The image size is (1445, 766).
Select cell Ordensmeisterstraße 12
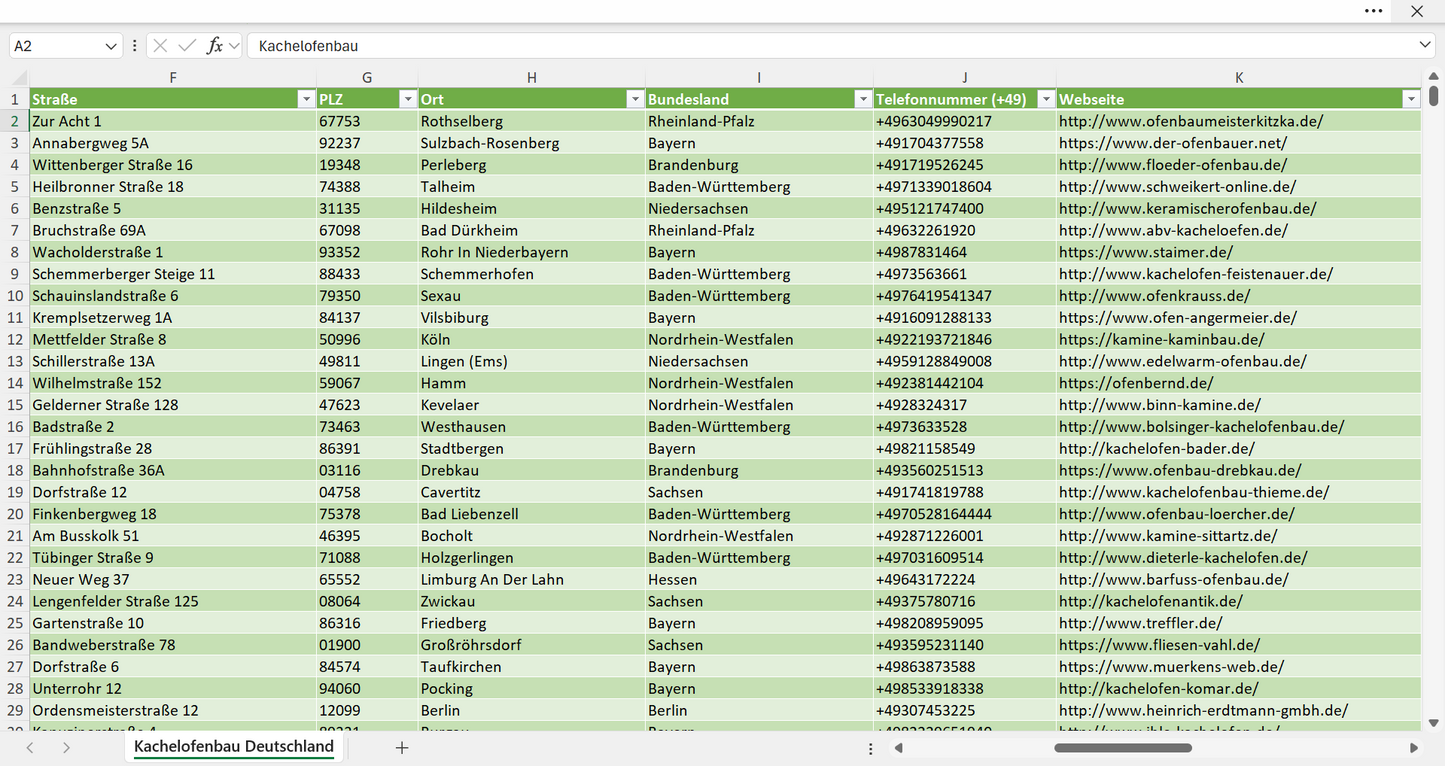click(x=173, y=710)
